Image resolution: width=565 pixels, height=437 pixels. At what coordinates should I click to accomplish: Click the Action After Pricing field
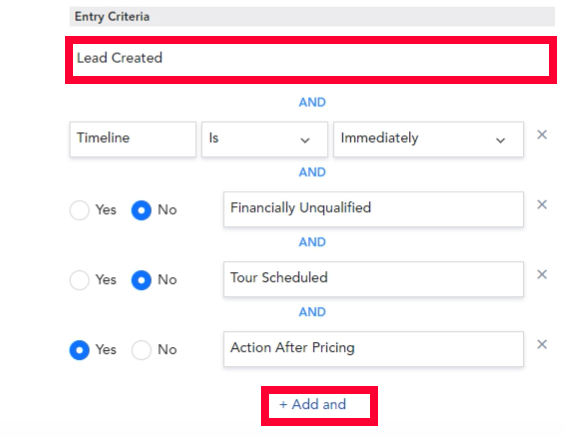pyautogui.click(x=373, y=349)
